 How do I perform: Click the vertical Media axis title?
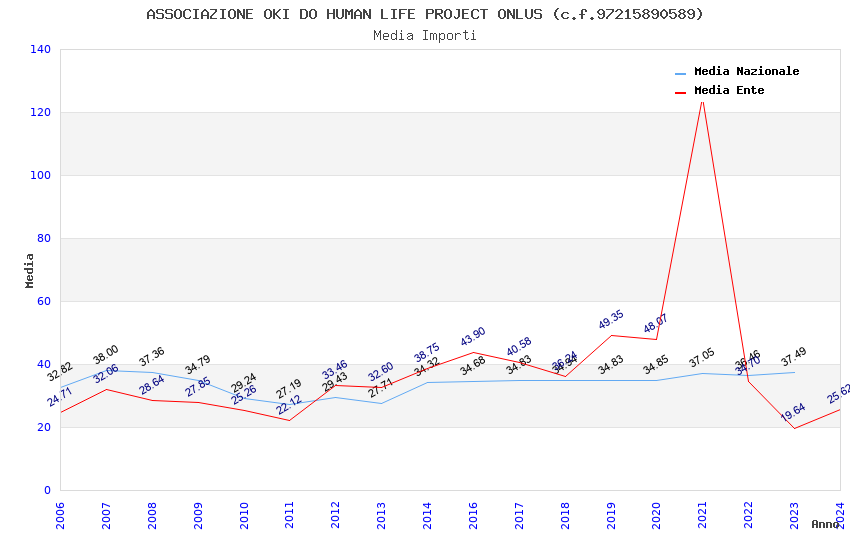29,270
